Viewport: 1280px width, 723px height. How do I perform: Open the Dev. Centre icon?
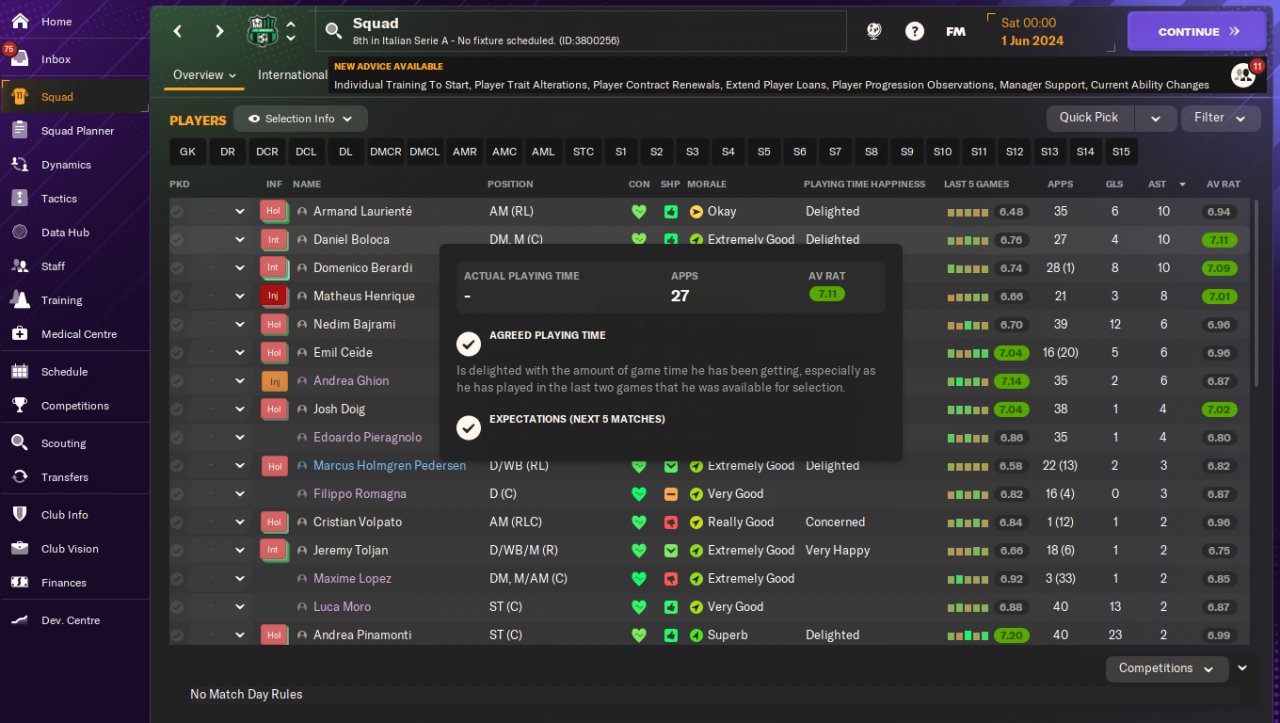coord(19,621)
